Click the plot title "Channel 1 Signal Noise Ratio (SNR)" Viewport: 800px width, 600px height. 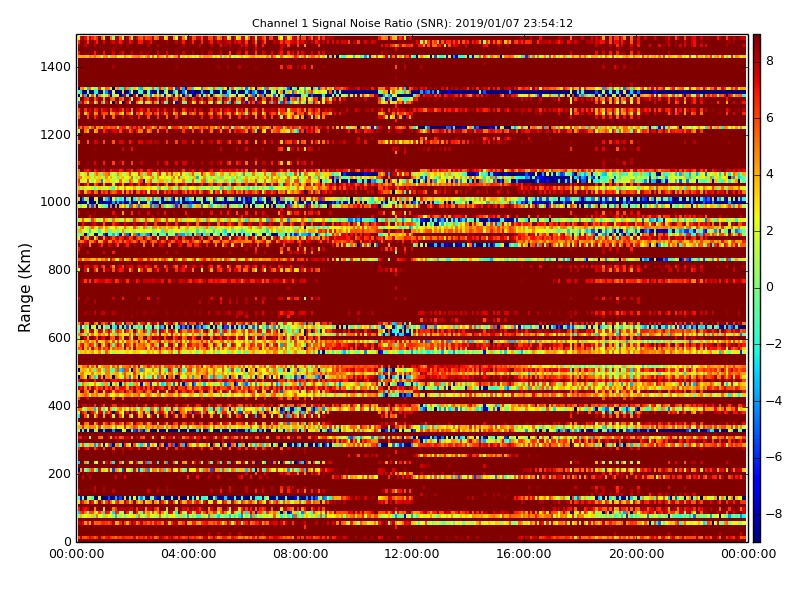(412, 23)
